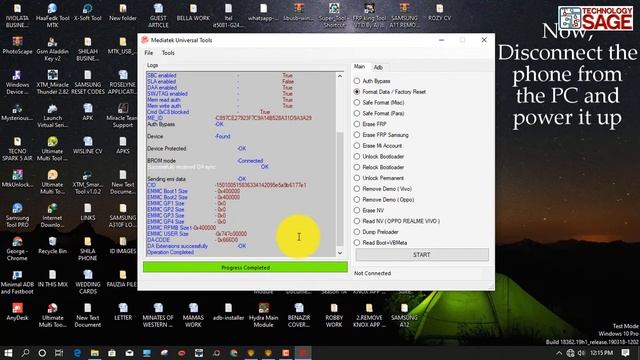Screen dimensions: 640x360
Task: Click the green Progress Completed bar
Action: pos(245,267)
